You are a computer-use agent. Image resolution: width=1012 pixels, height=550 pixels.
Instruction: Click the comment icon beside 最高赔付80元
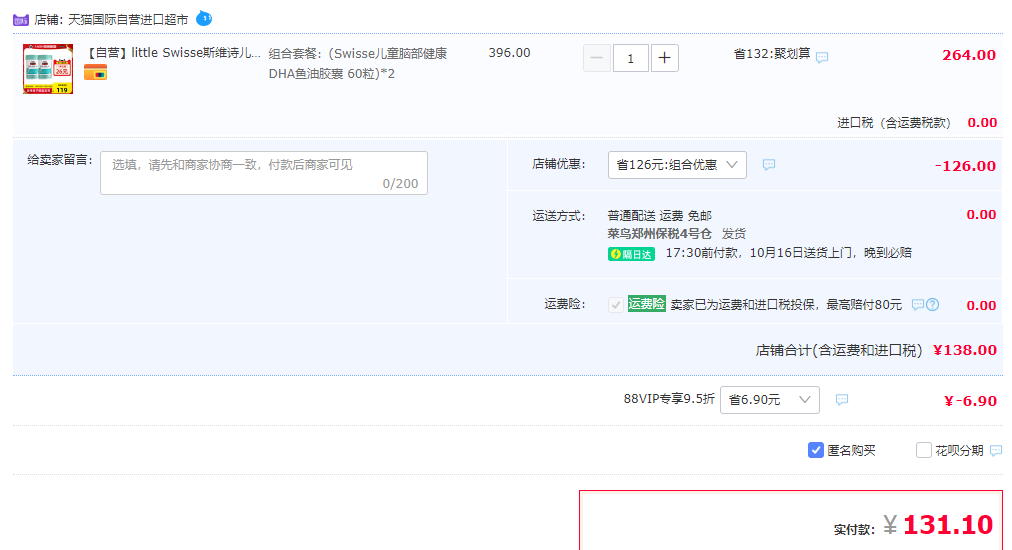[917, 305]
